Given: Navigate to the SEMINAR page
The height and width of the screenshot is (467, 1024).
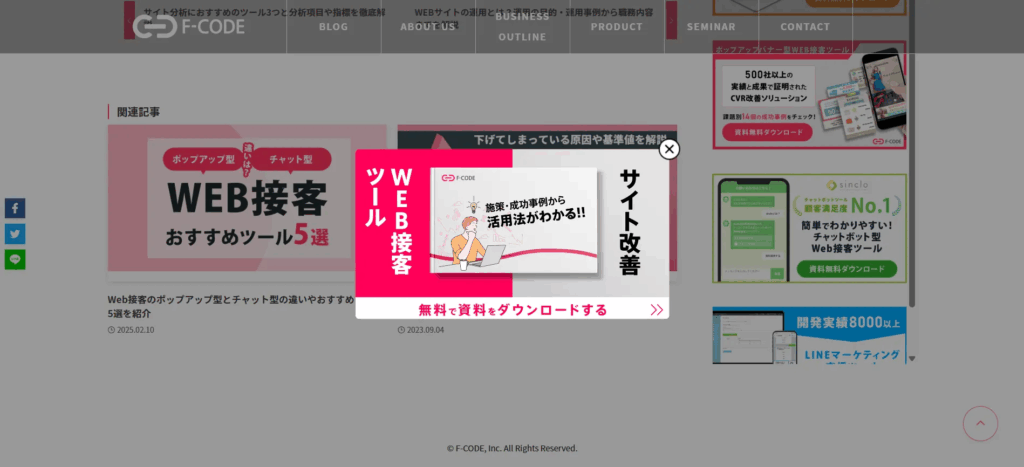Looking at the screenshot, I should click(x=711, y=27).
